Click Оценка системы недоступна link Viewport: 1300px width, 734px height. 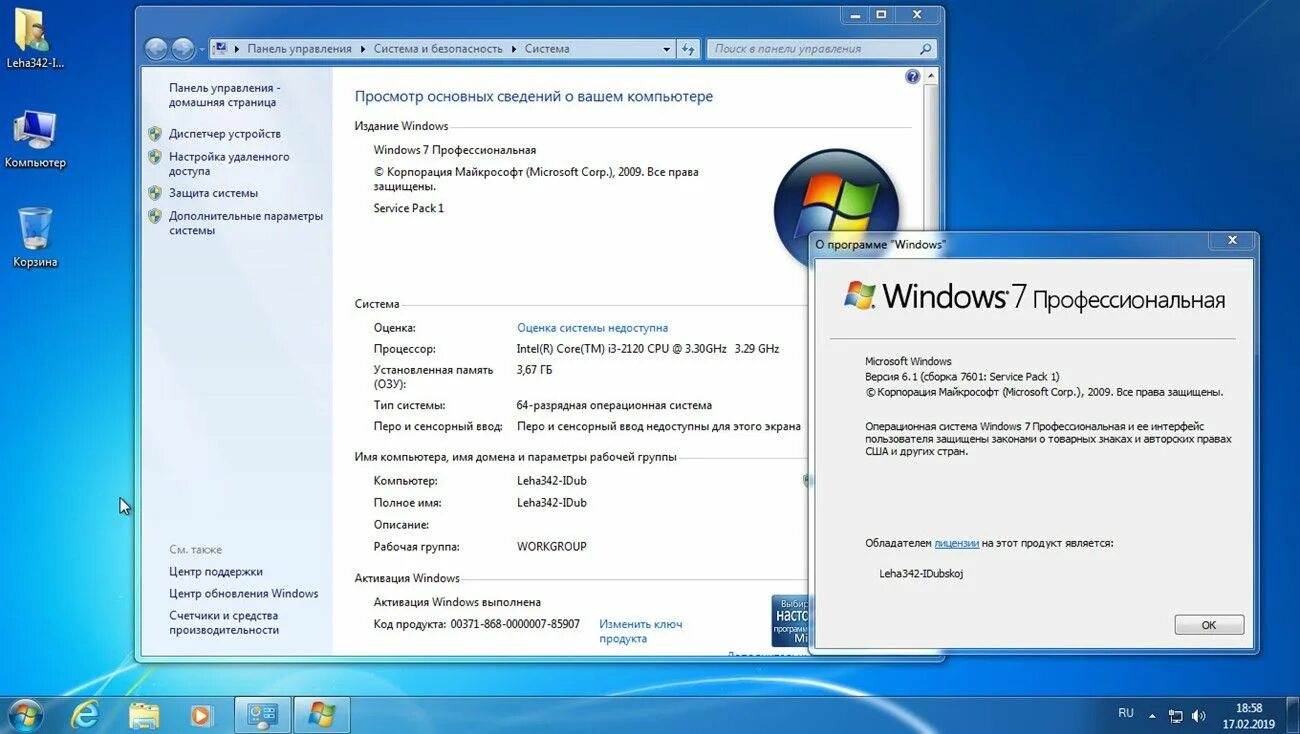pyautogui.click(x=592, y=328)
